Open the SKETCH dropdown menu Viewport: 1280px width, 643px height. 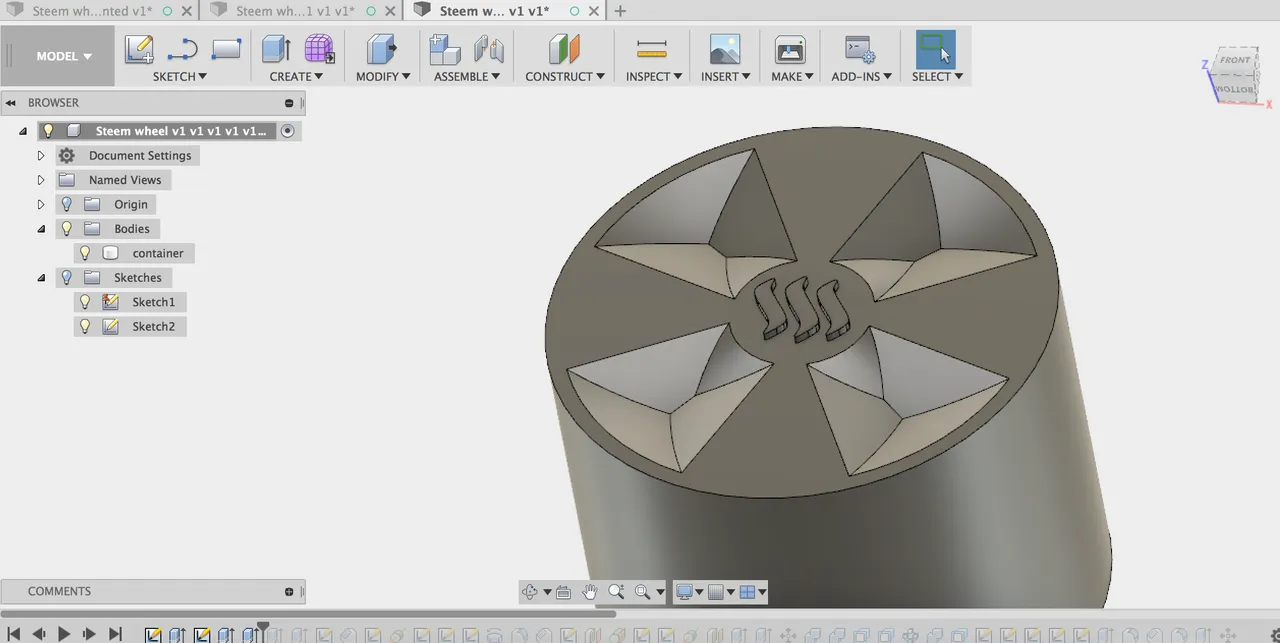(180, 77)
